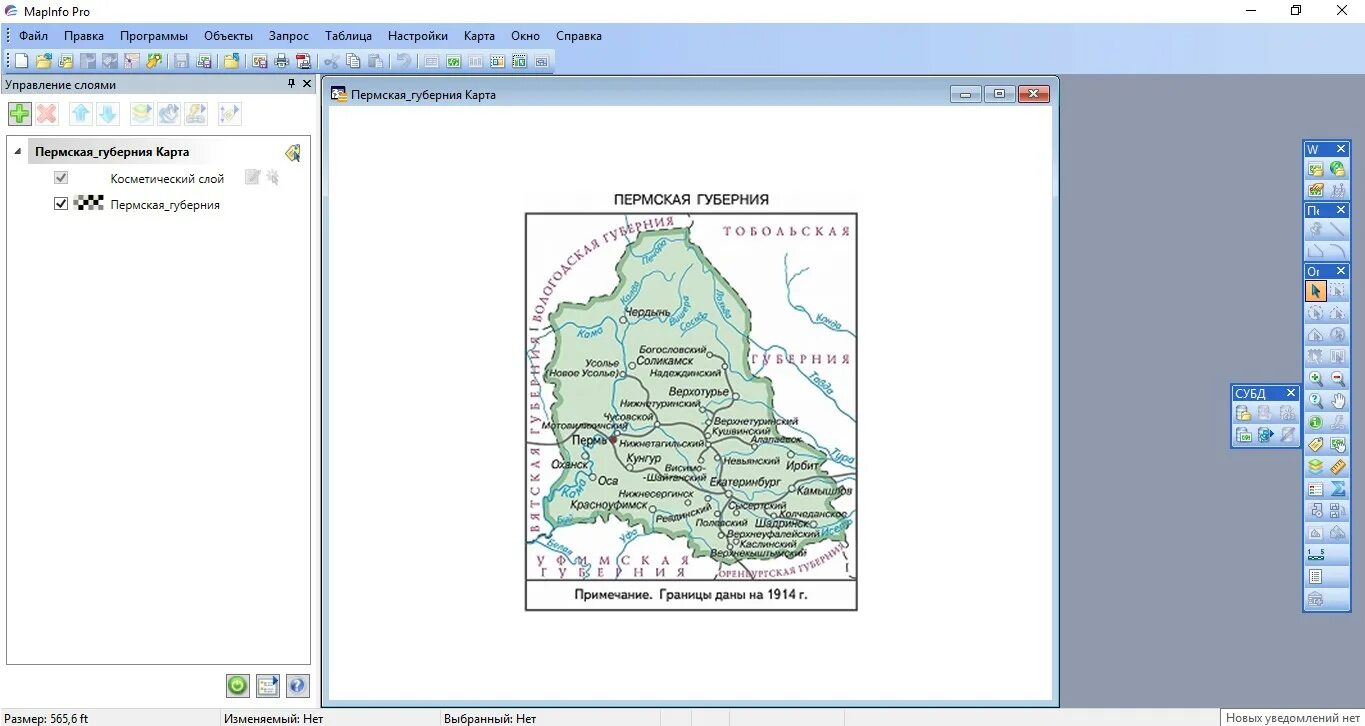Click the Undo arrow icon
The width and height of the screenshot is (1365, 726).
coord(403,61)
